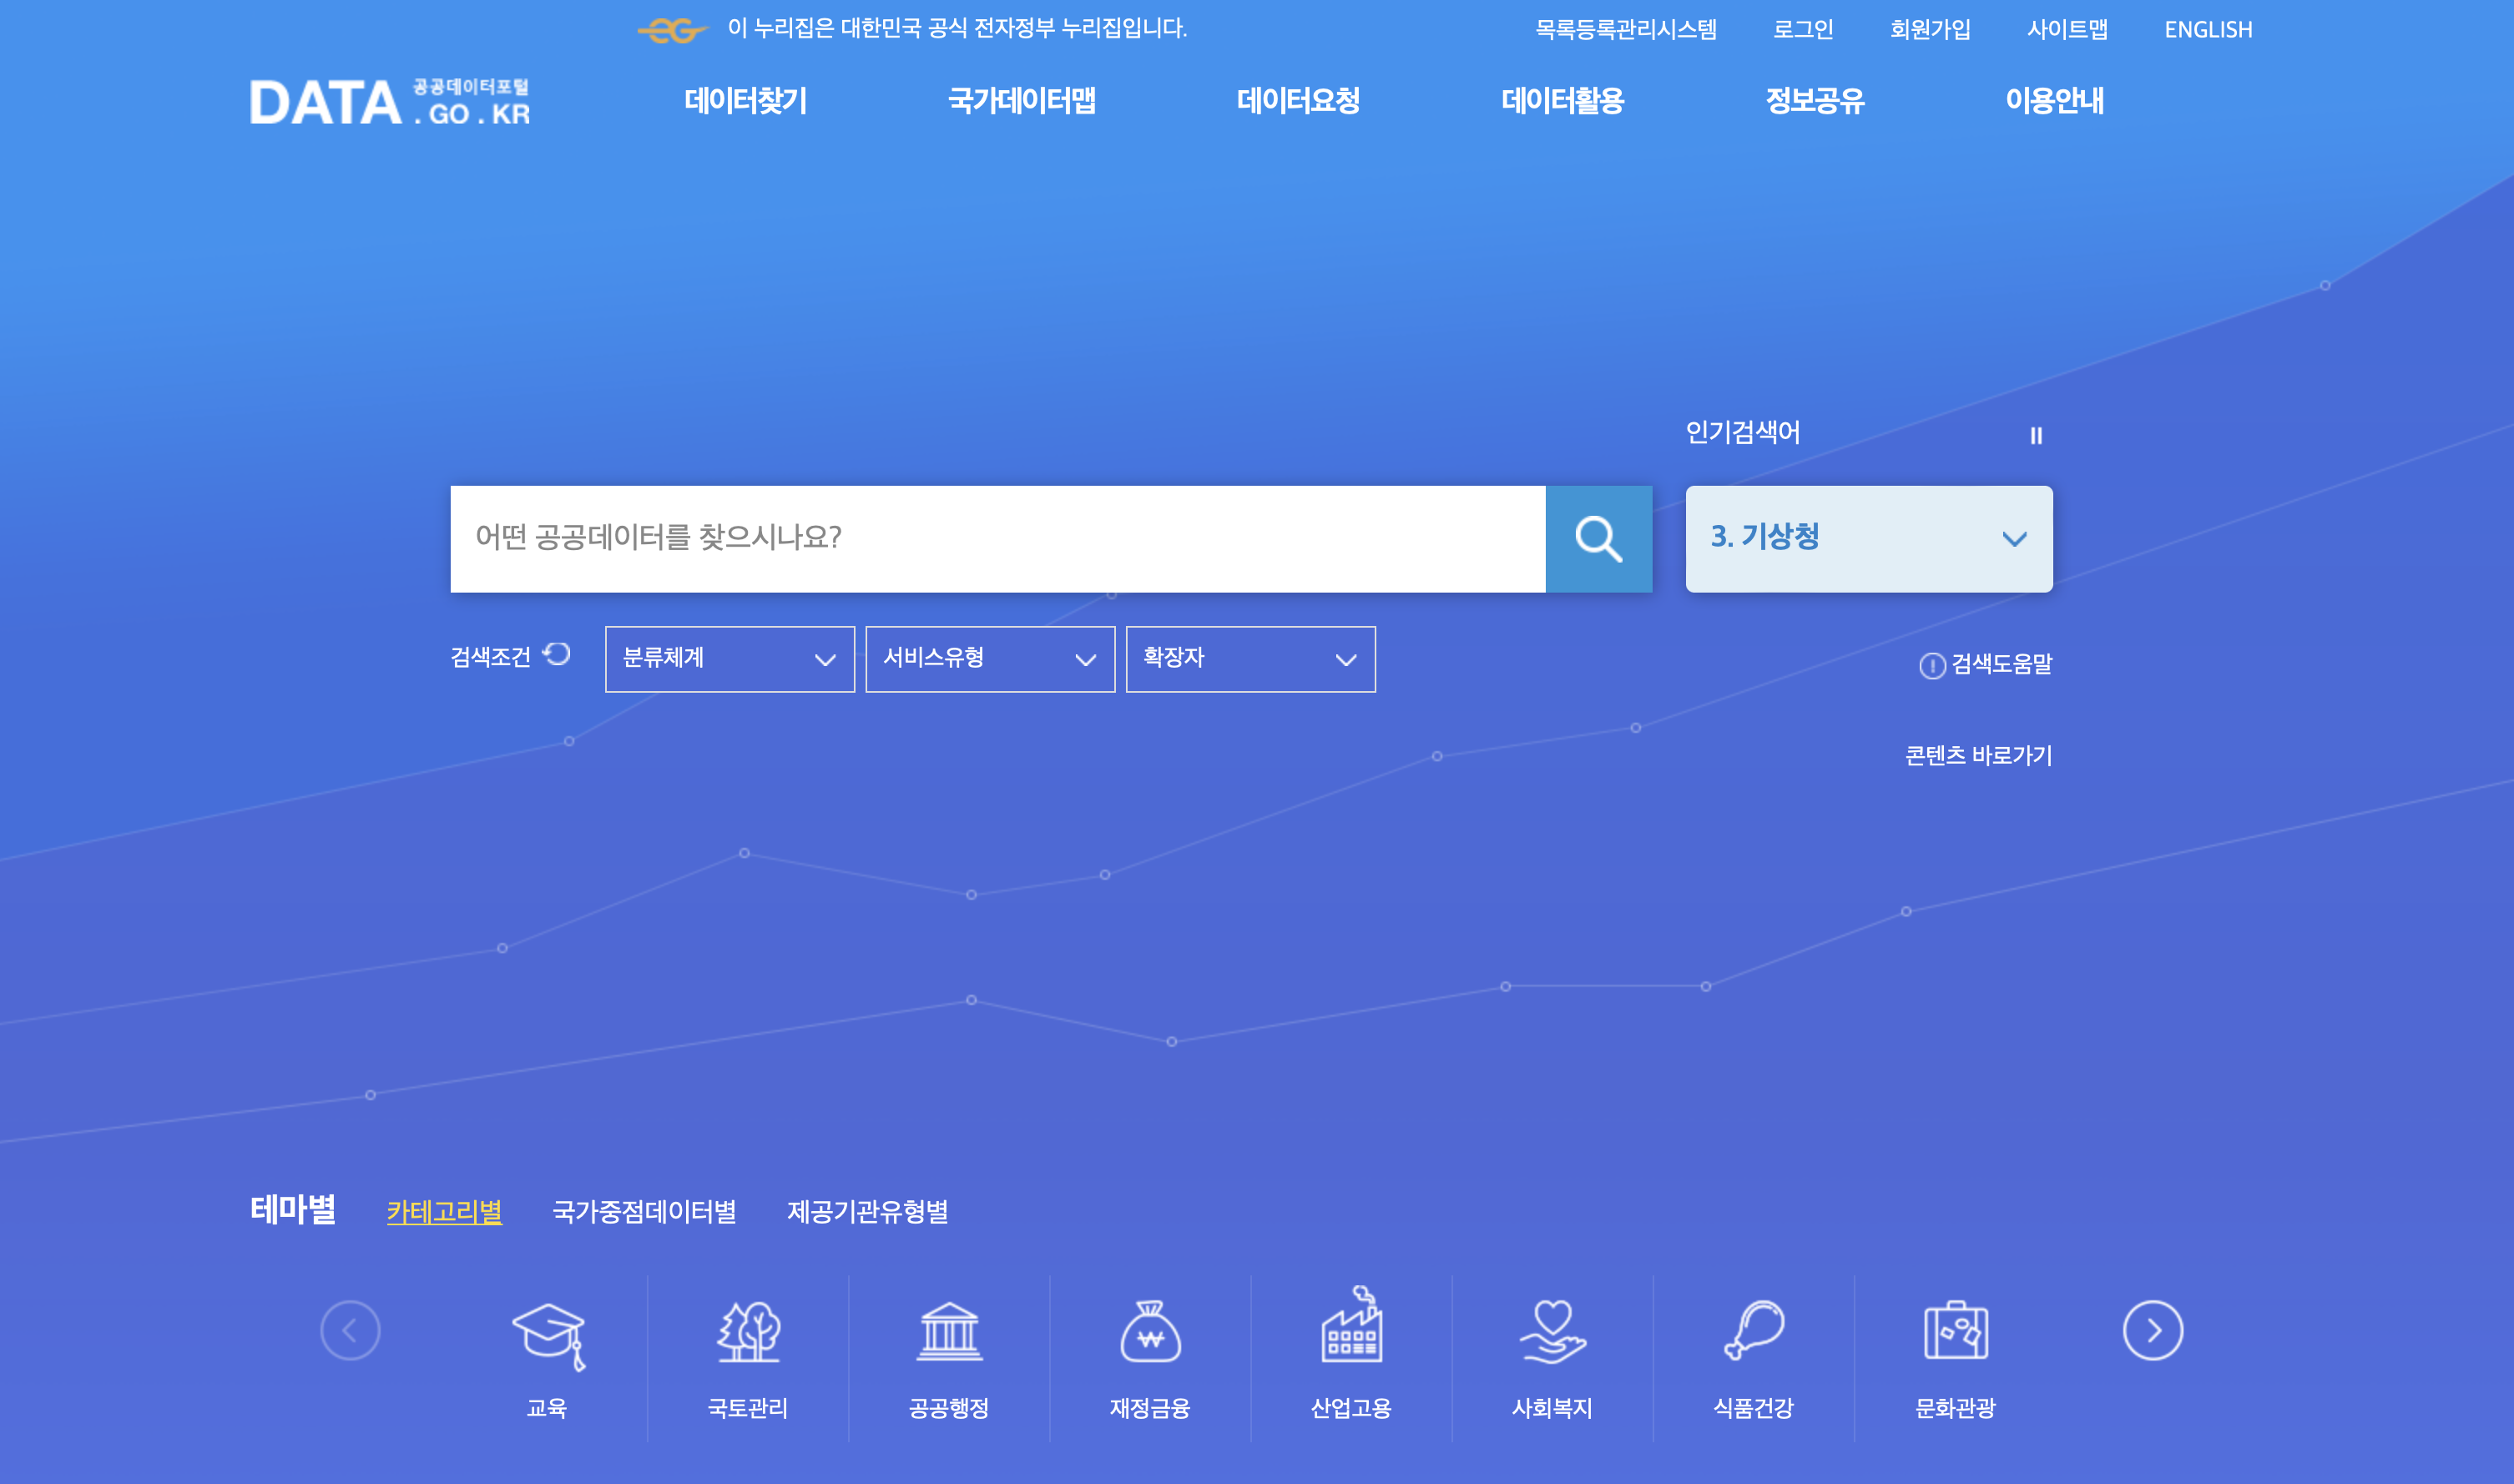Screen dimensions: 2514x1484
Task: Open the 데이터활용 menu
Action: (1563, 101)
